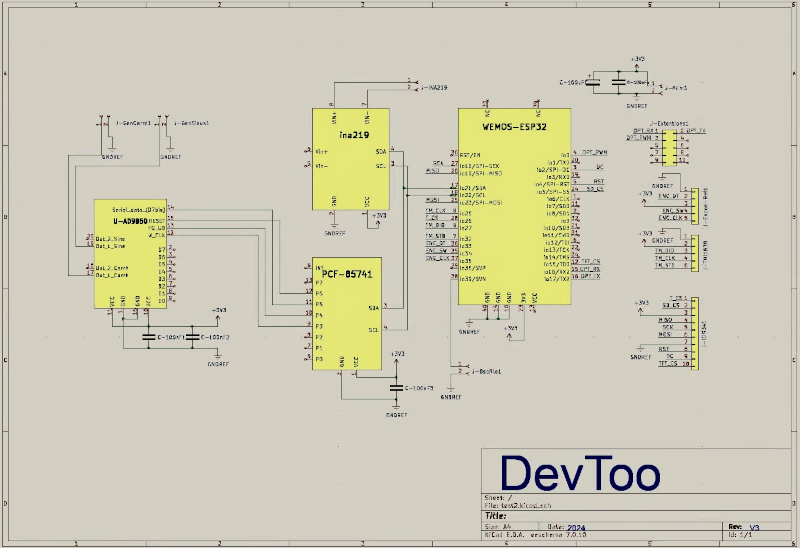
Task: Click the Size: A4 field
Action: (498, 527)
